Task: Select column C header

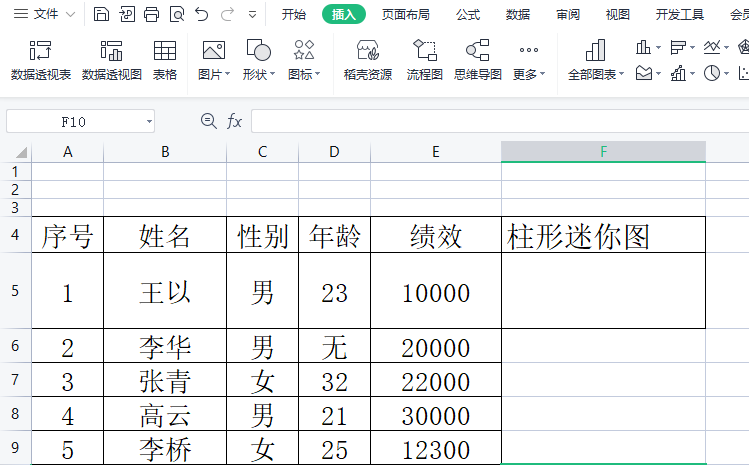Action: (x=262, y=152)
